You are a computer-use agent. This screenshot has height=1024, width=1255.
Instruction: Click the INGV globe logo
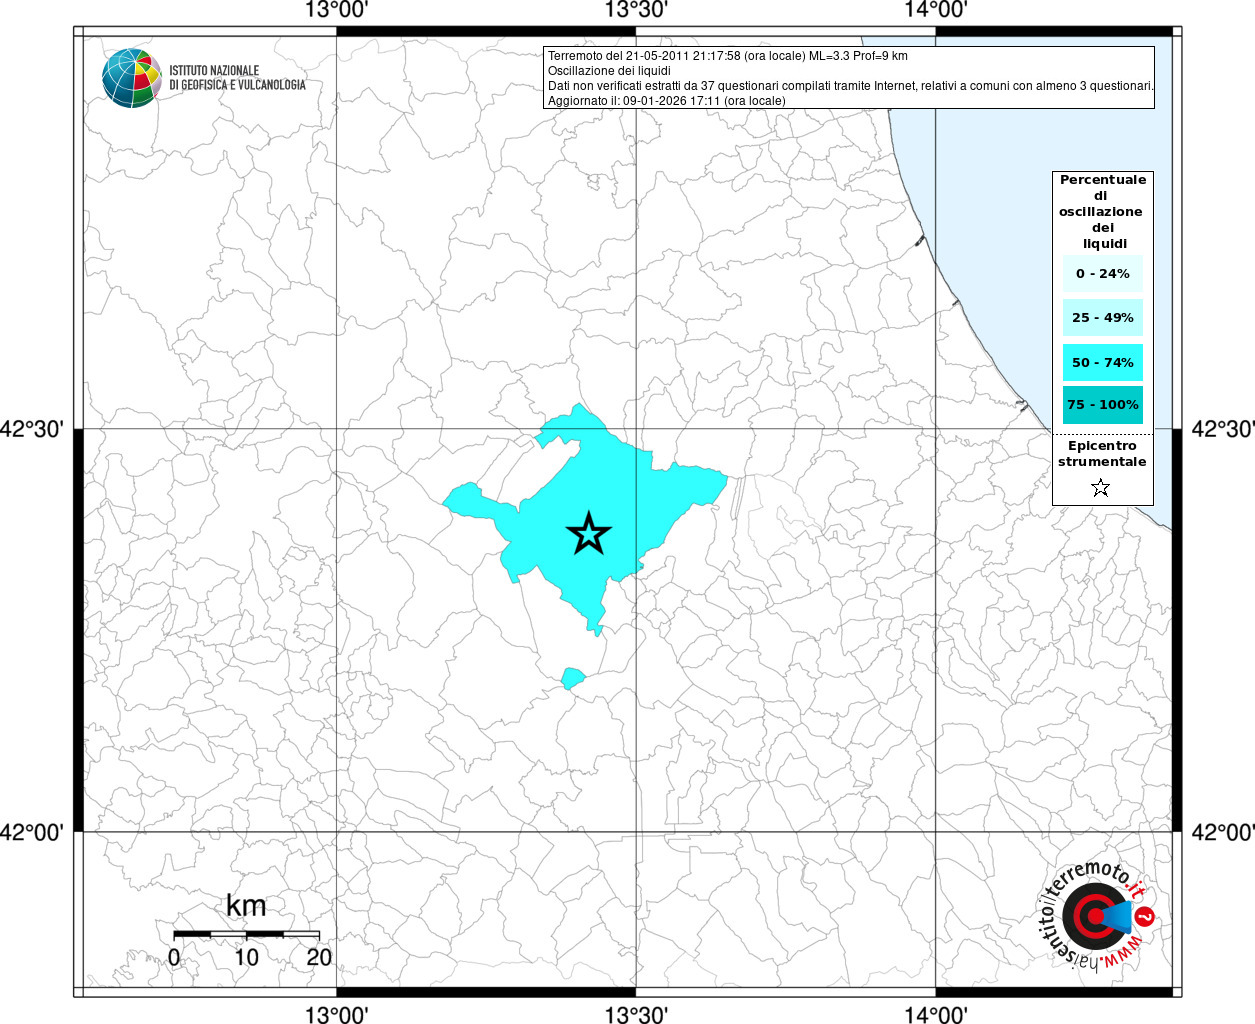pos(131,78)
